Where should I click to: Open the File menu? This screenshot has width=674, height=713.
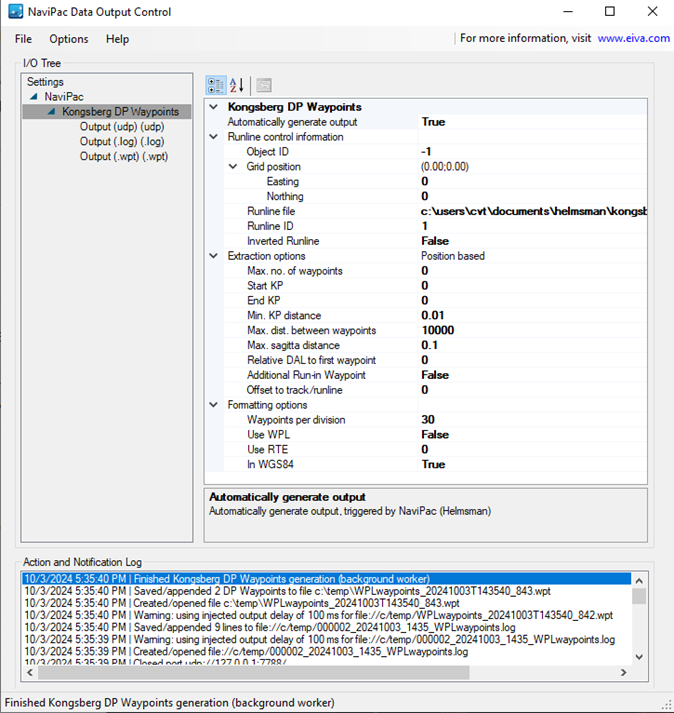pos(23,39)
